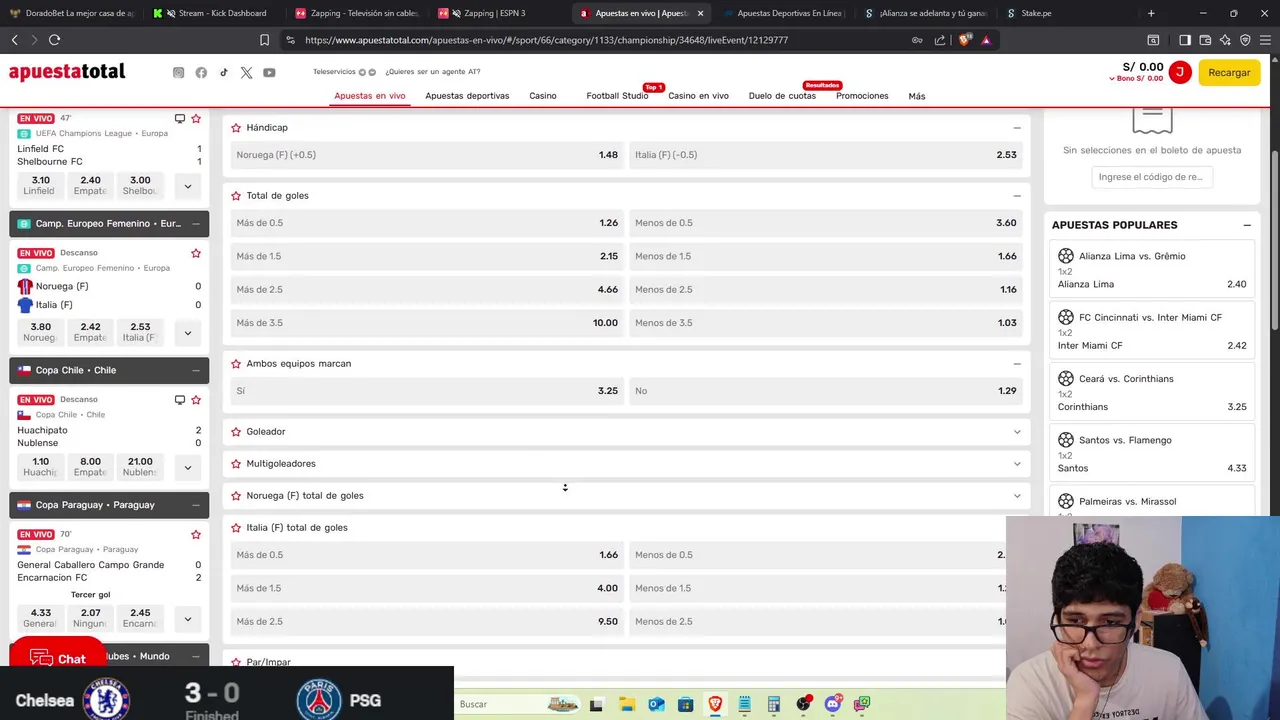Click the Recargar button
The height and width of the screenshot is (720, 1280).
pos(1229,72)
